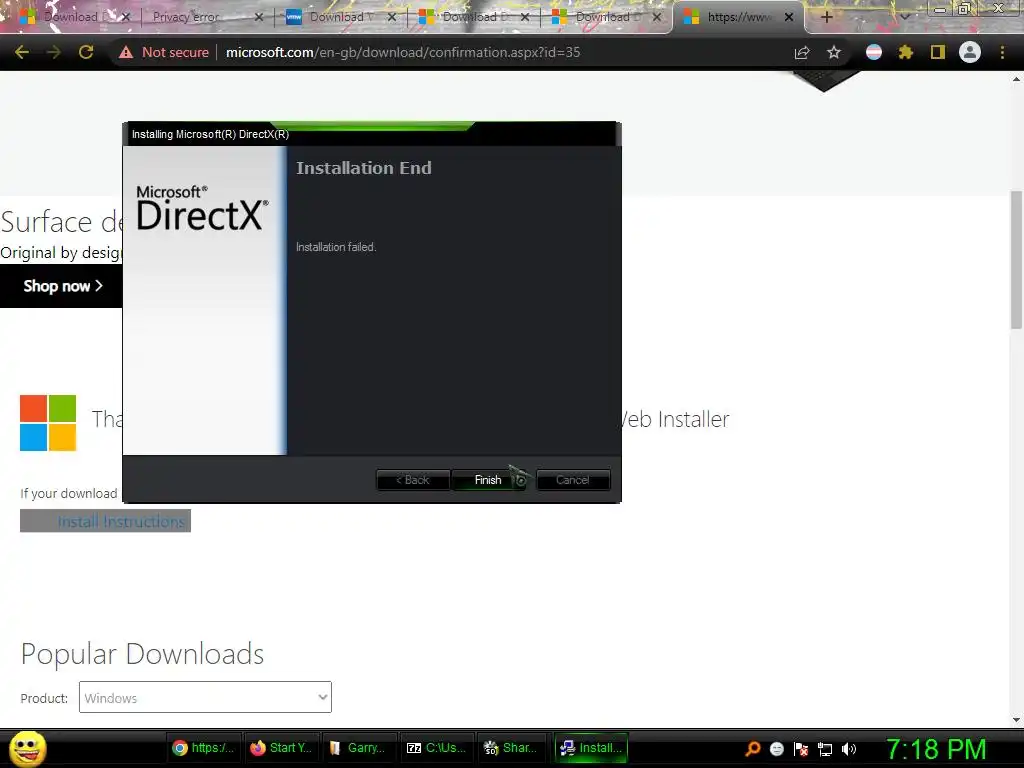
Task: Click the page vertical scrollbar thumb
Action: [x=1016, y=260]
